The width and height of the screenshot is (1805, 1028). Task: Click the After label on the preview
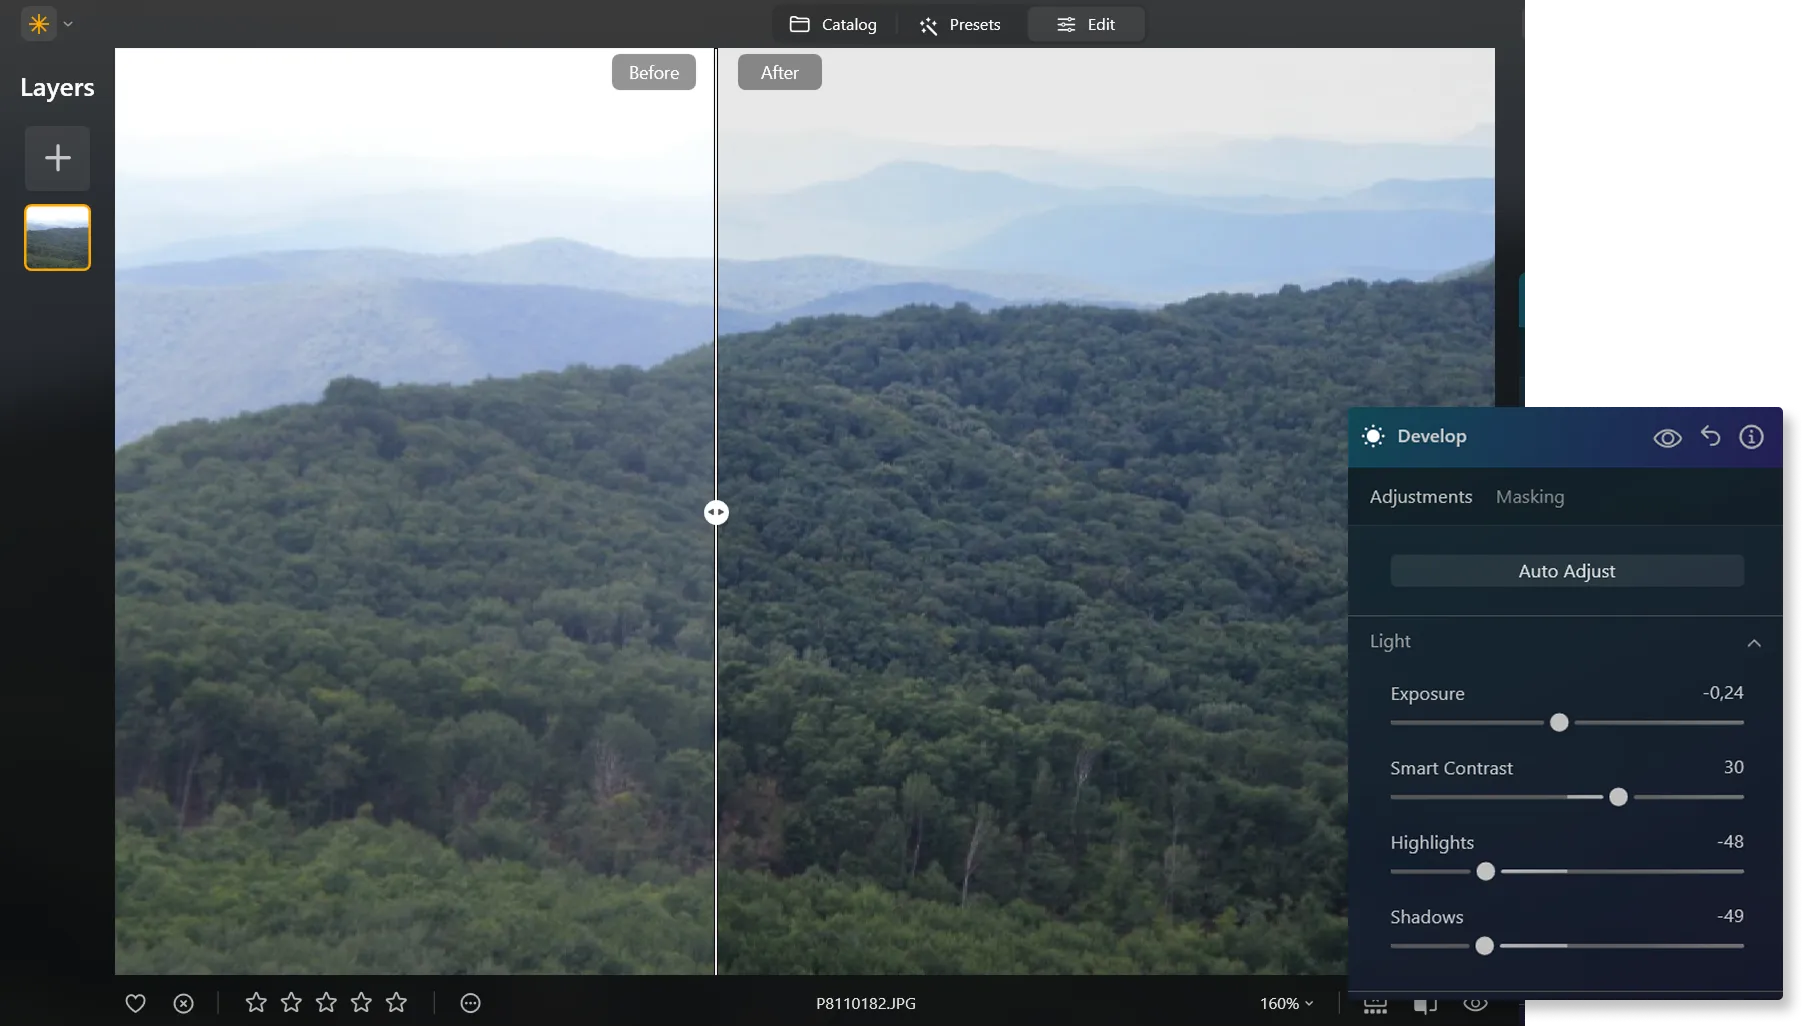780,72
